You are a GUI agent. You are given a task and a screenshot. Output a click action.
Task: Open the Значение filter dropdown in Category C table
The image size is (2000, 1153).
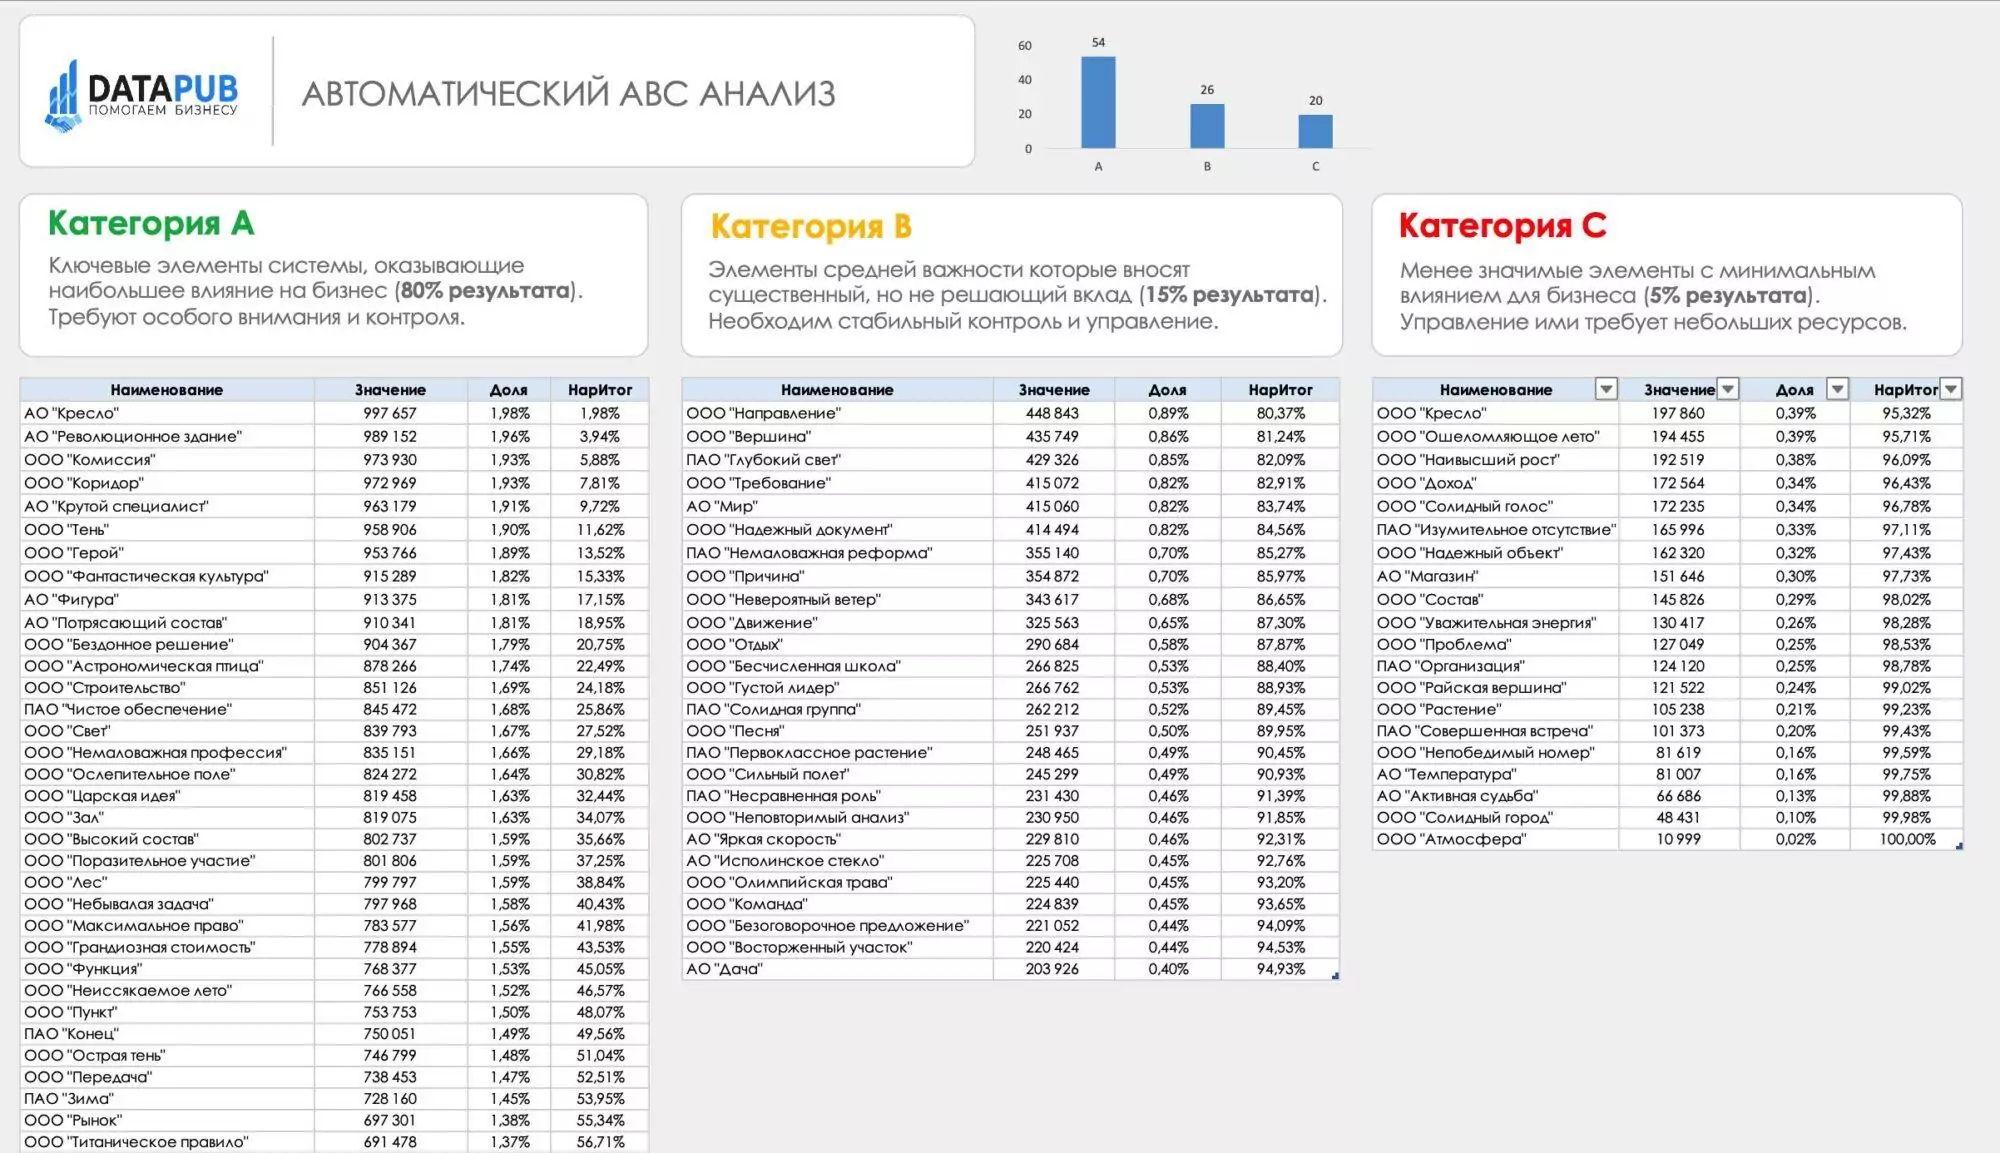click(1727, 389)
